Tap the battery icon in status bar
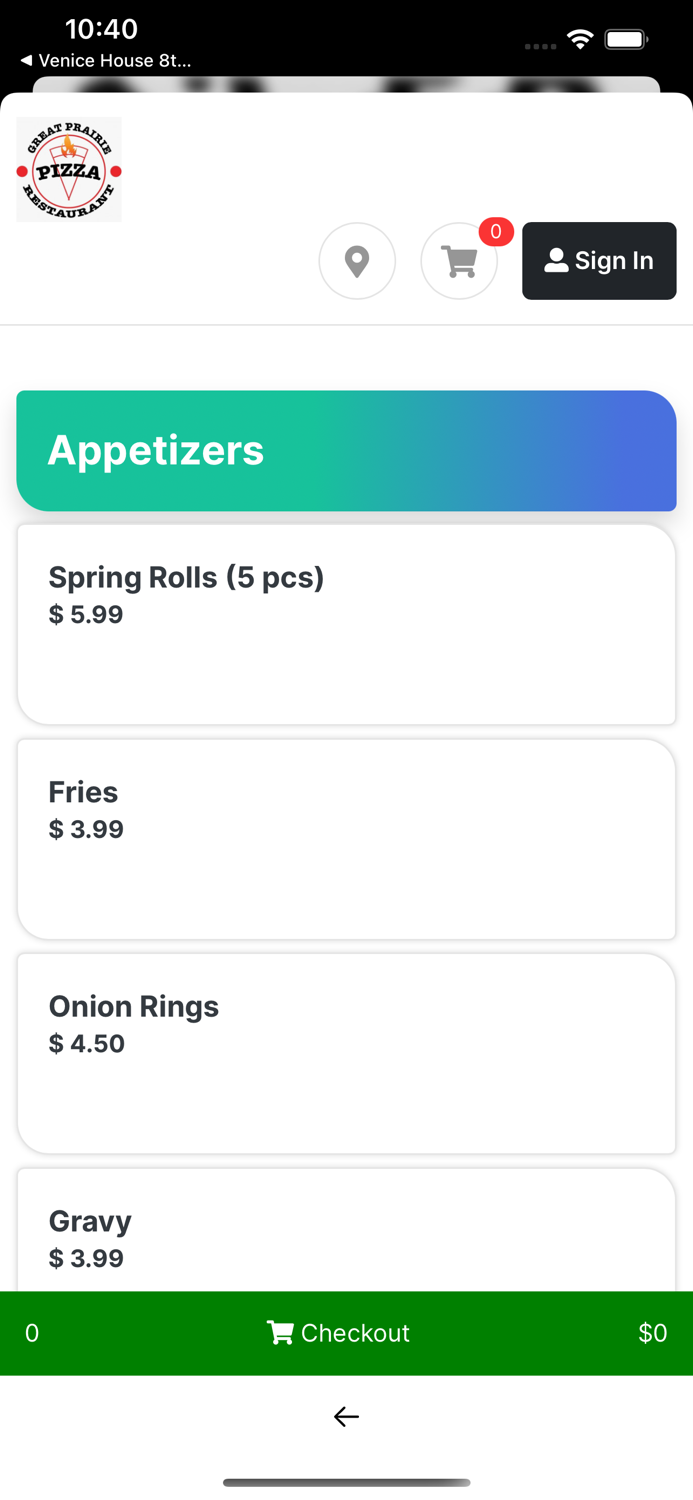 coord(627,39)
